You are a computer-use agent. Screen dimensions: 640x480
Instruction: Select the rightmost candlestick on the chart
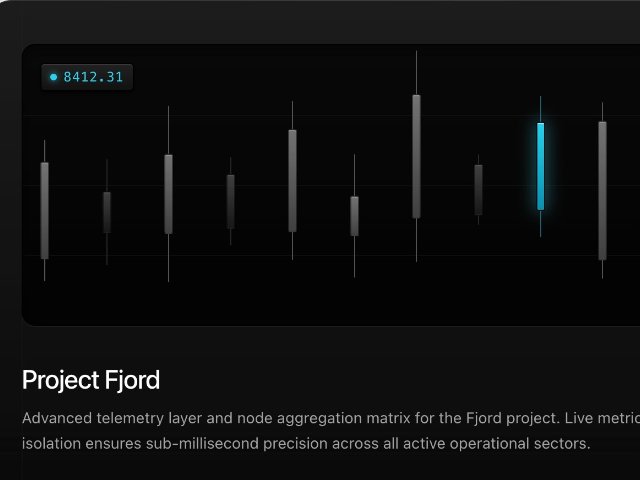[x=602, y=190]
